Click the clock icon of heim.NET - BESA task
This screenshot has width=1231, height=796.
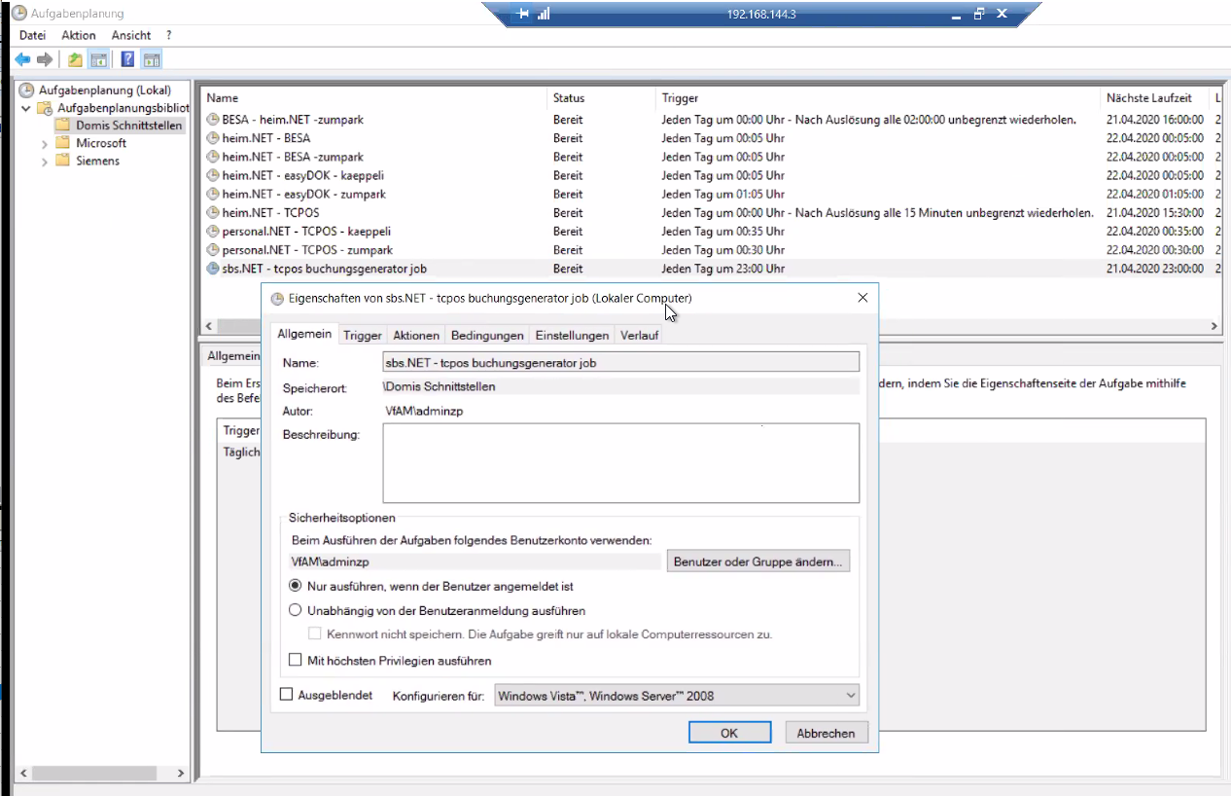pyautogui.click(x=213, y=138)
